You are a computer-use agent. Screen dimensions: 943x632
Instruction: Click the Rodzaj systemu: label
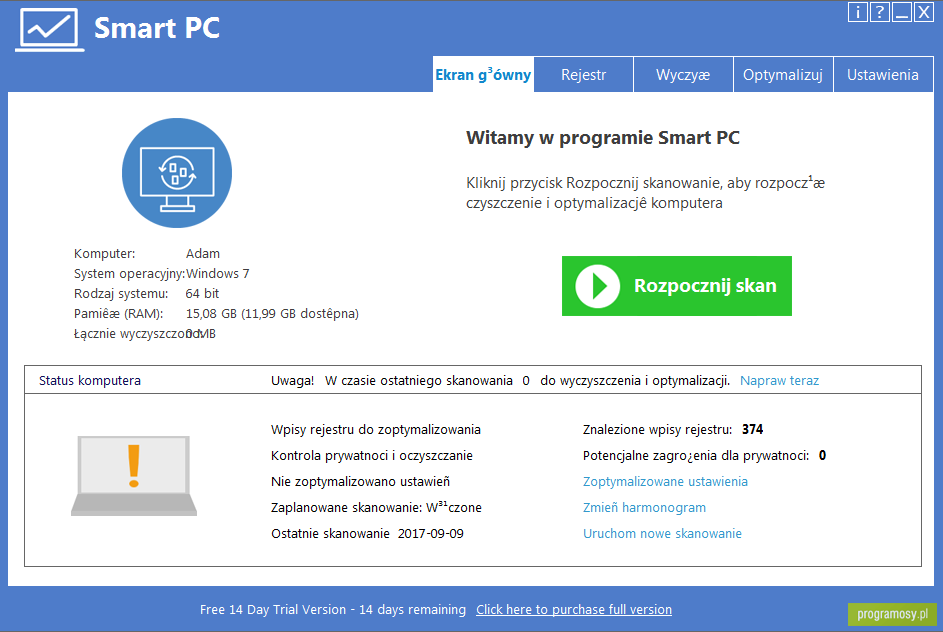click(x=121, y=294)
